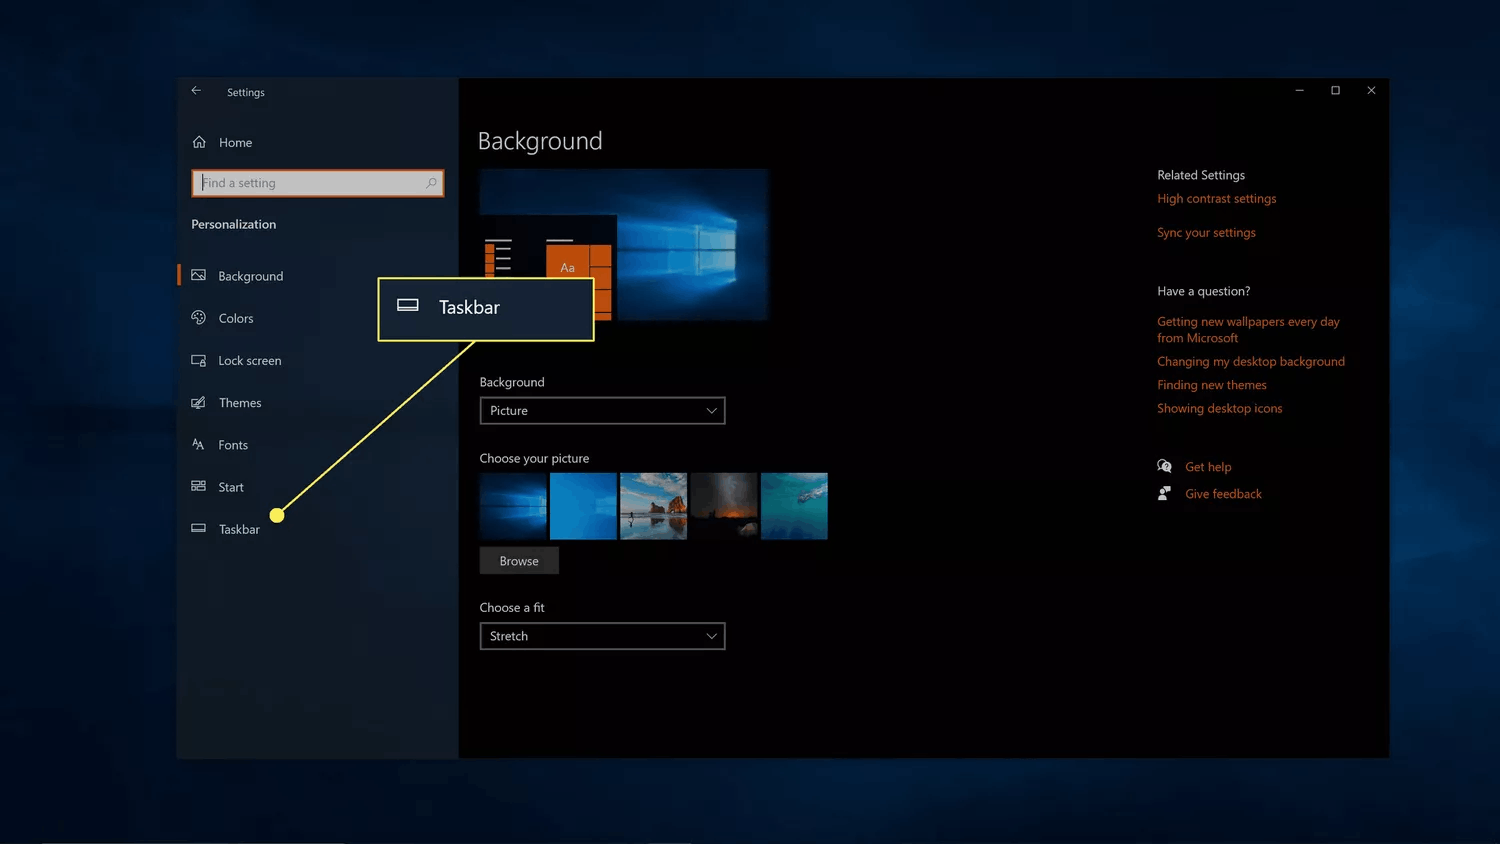Click the Taskbar icon in sidebar
Image resolution: width=1500 pixels, height=844 pixels.
198,528
